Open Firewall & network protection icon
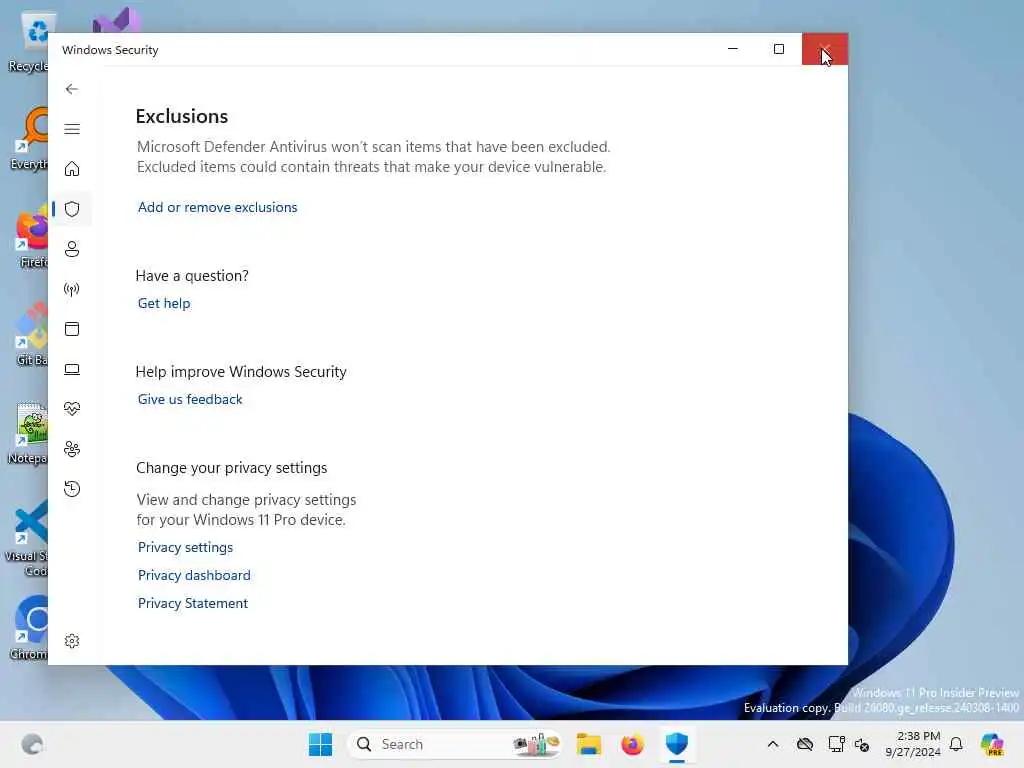 point(72,289)
